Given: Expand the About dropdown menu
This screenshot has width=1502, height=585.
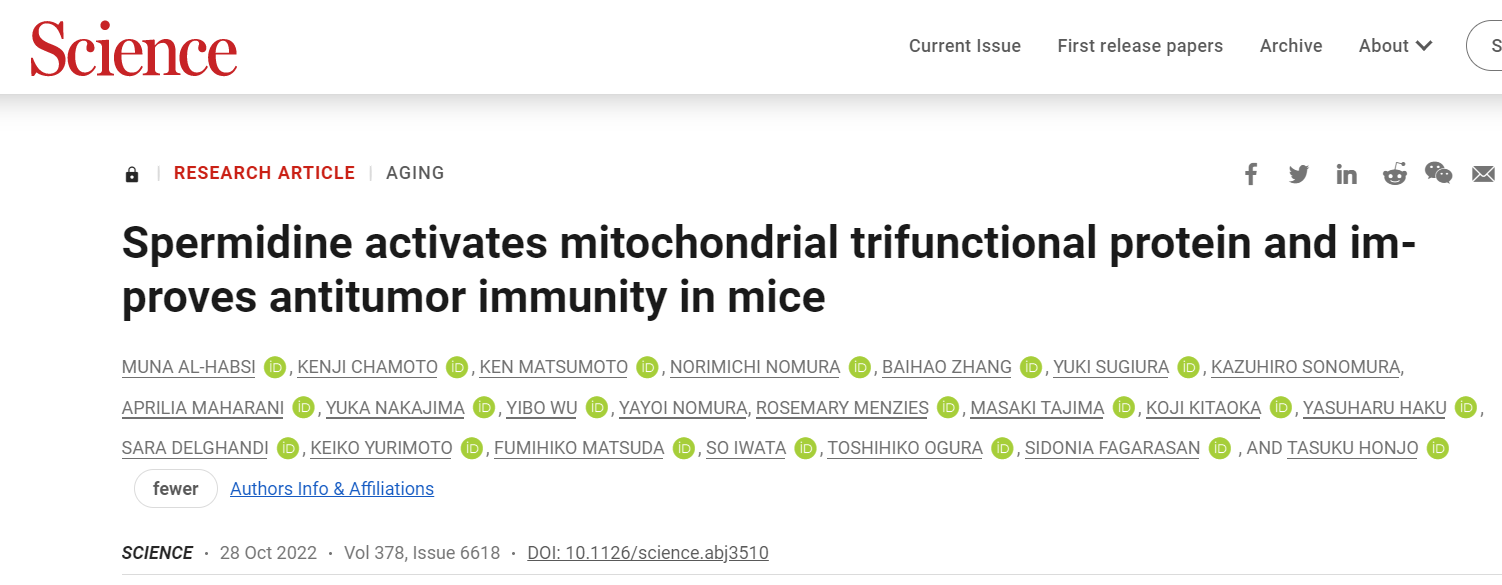Looking at the screenshot, I should tap(1395, 46).
